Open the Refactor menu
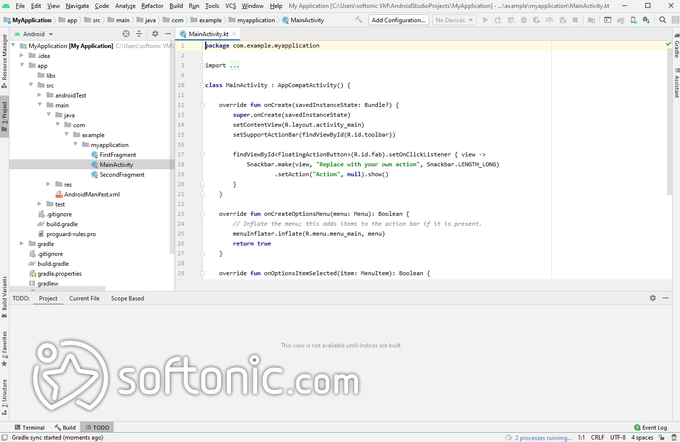This screenshot has height=442, width=680. click(x=152, y=6)
